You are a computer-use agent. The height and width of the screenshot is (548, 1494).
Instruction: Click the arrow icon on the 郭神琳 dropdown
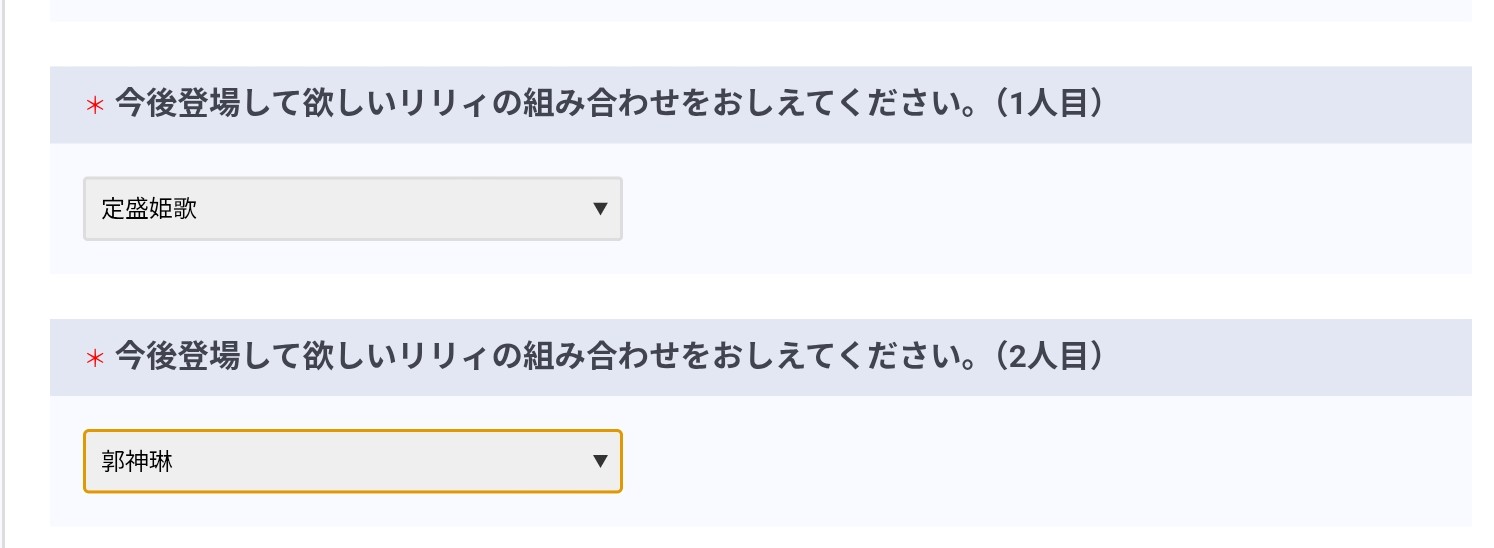600,461
